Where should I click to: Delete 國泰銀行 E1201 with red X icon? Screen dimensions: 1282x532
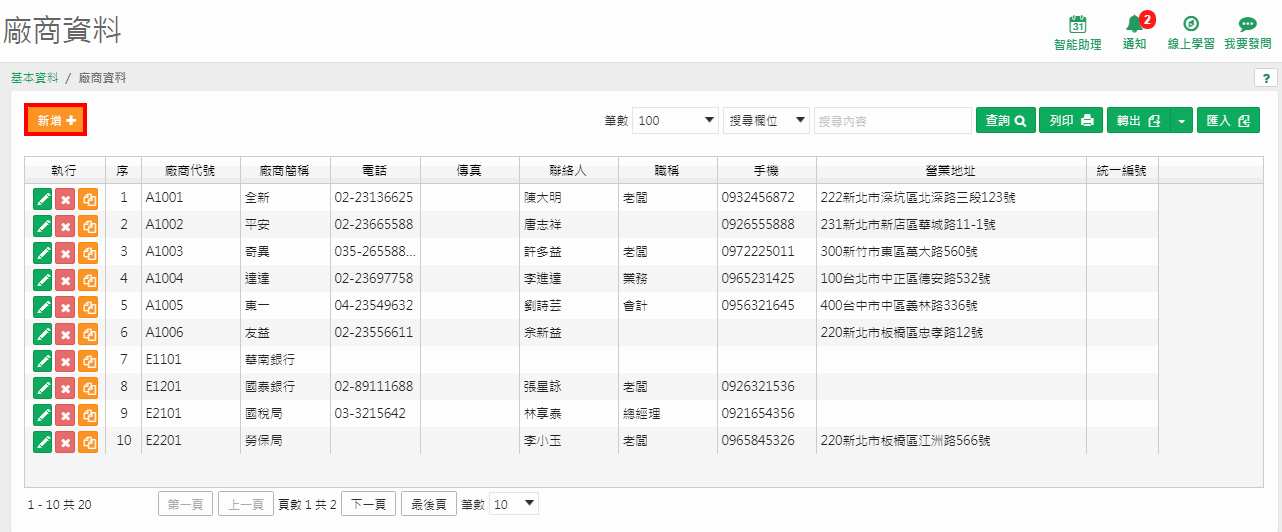[x=65, y=387]
